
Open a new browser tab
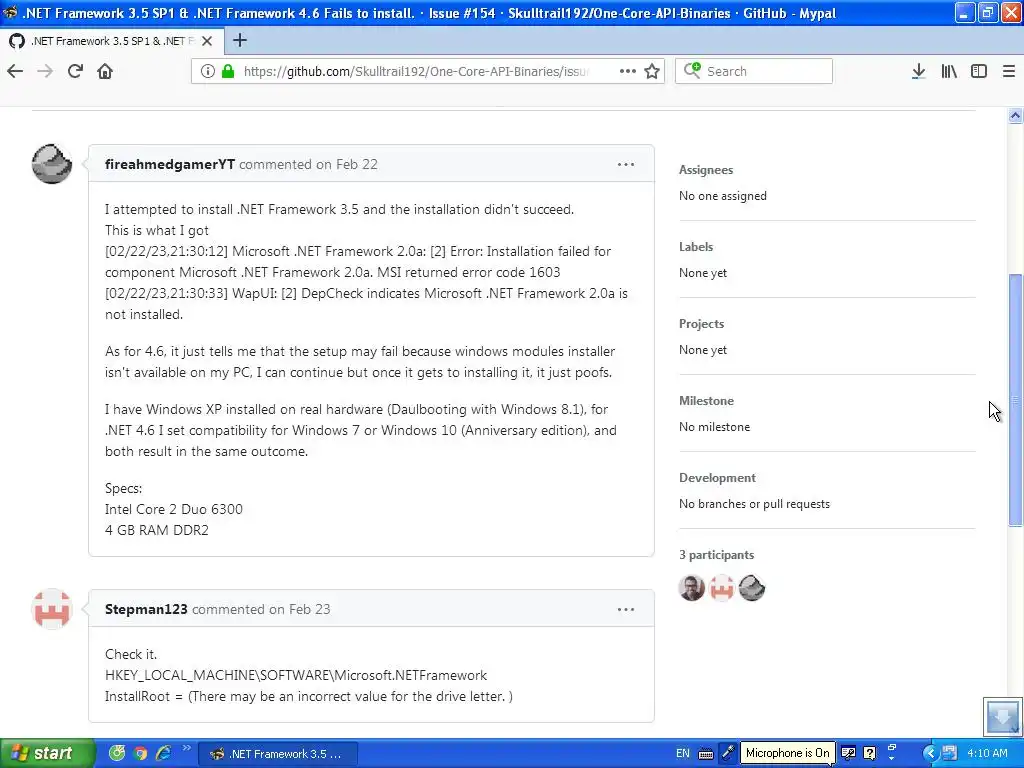240,40
